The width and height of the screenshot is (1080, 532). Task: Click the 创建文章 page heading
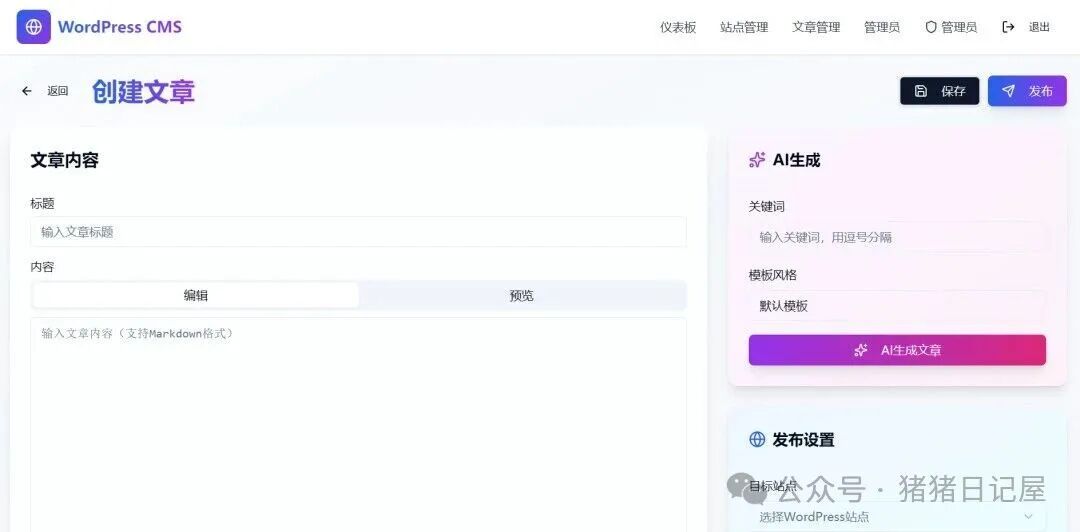143,91
